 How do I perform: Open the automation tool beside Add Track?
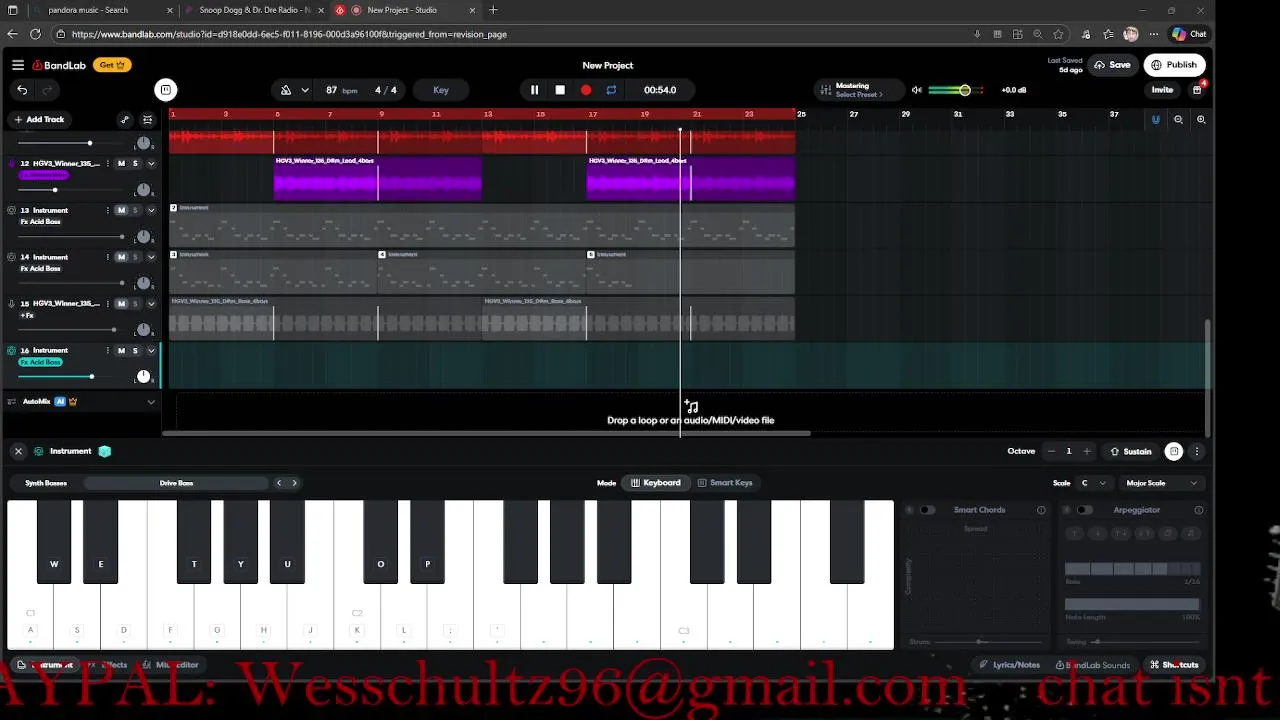(x=125, y=119)
